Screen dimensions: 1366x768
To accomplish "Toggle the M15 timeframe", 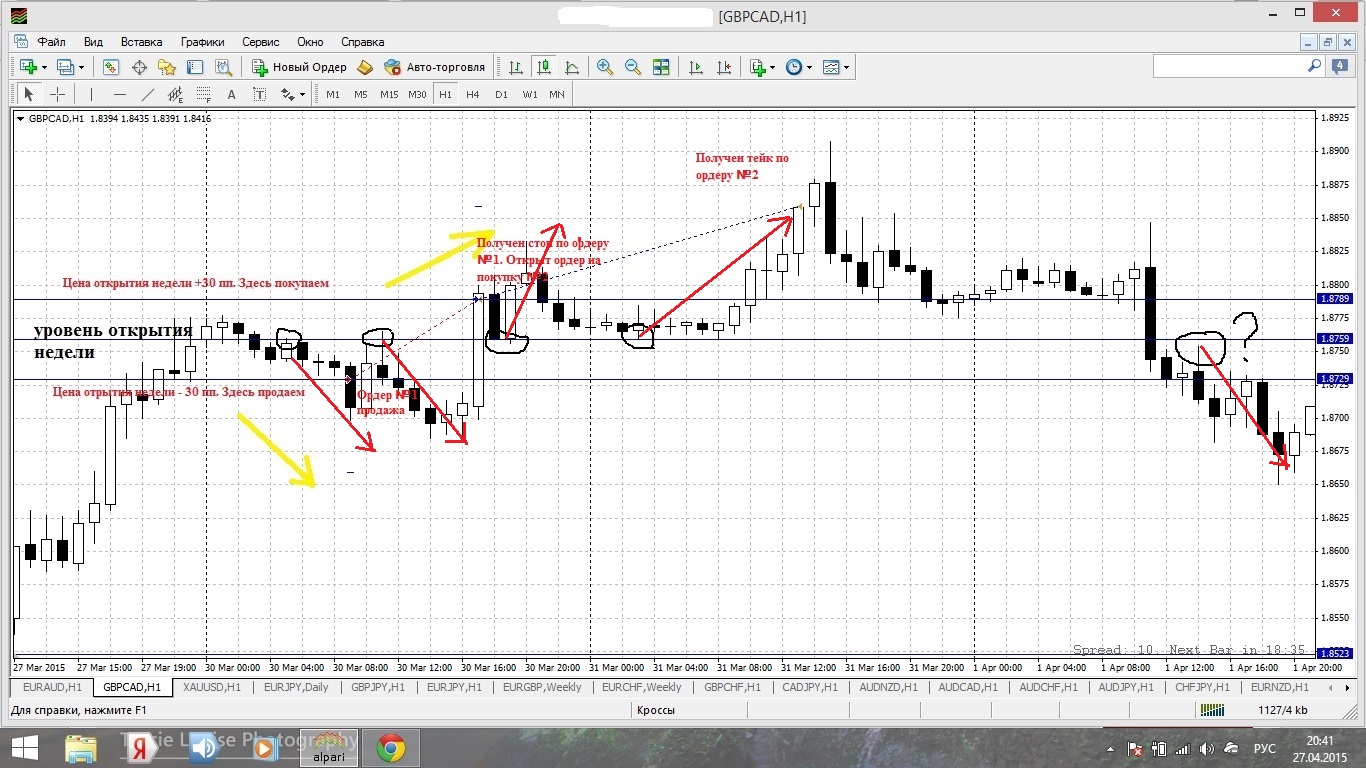I will [389, 94].
